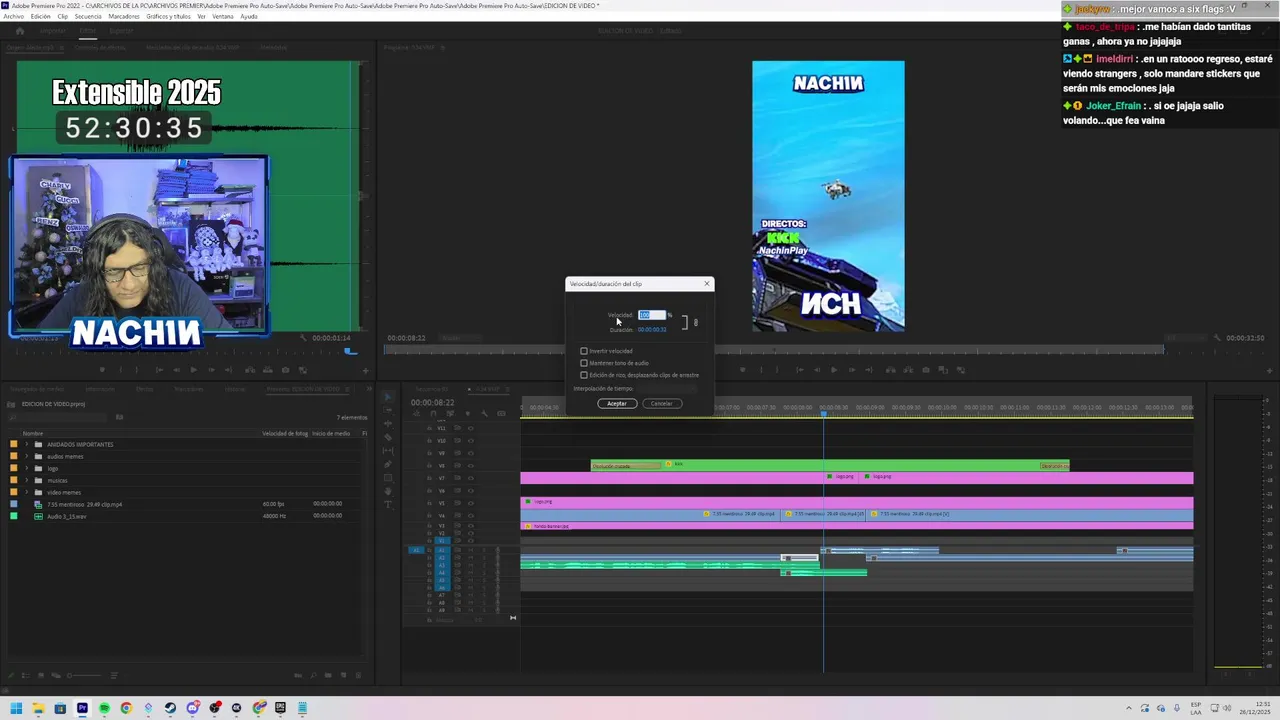
Task: Click the Source monitor playhead scrubber
Action: (x=349, y=350)
